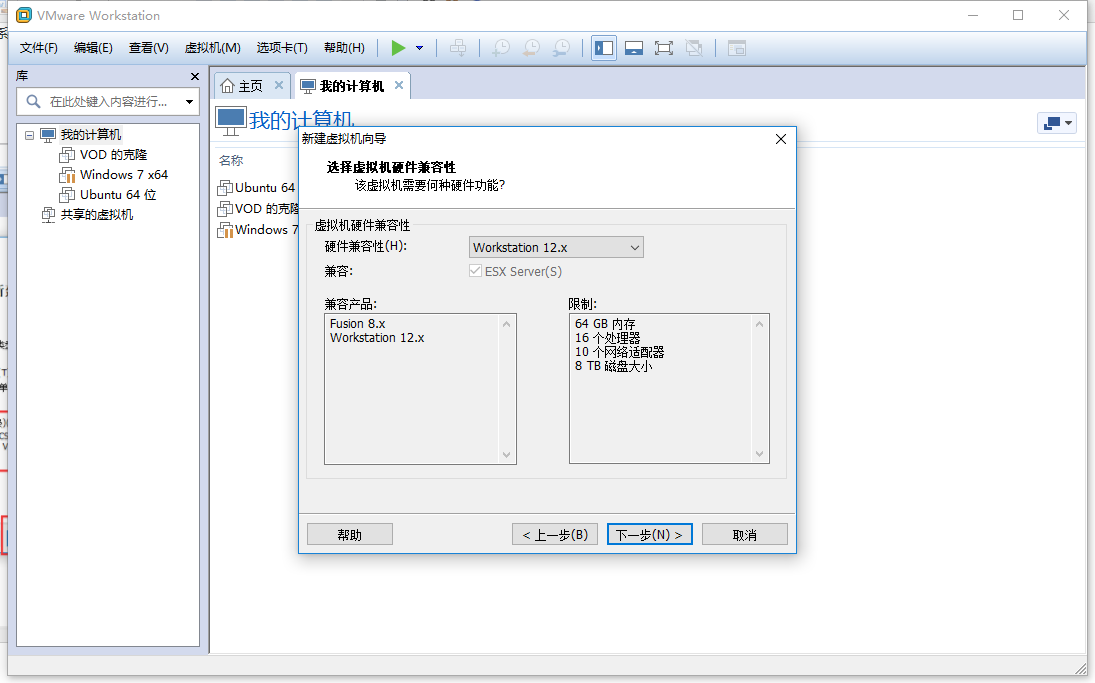
Task: Open the 硬件兼容性 Workstation 12.x dropdown
Action: point(556,247)
